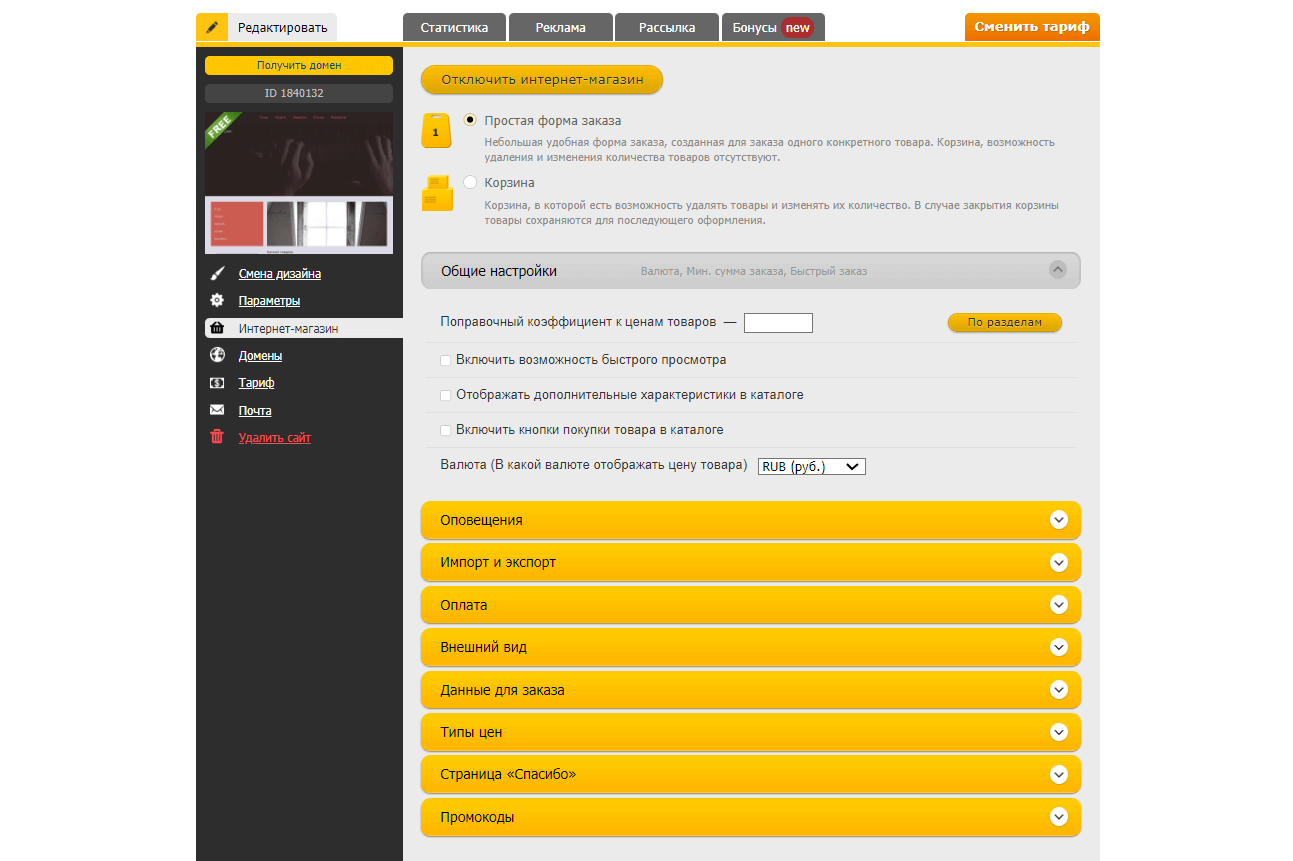Image resolution: width=1293 pixels, height=861 pixels.
Task: Expand the Оповещения section
Action: 1059,520
